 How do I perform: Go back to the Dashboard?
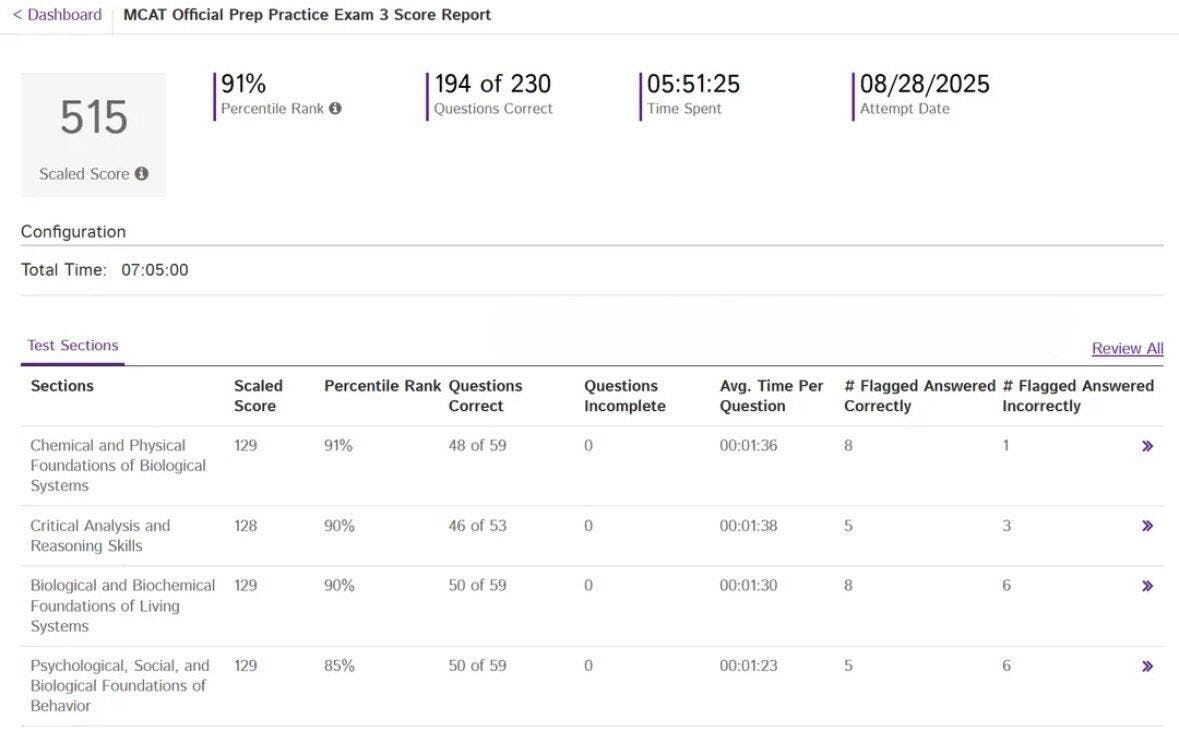point(57,15)
